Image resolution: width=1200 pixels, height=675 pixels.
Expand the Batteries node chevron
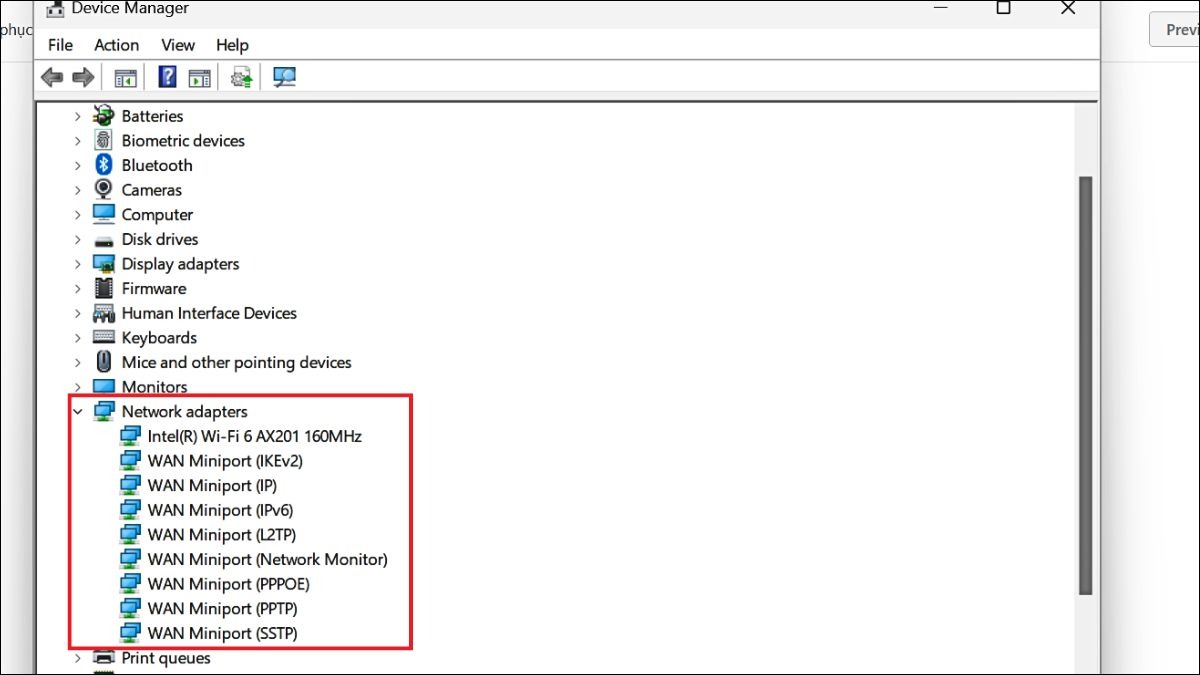(78, 116)
